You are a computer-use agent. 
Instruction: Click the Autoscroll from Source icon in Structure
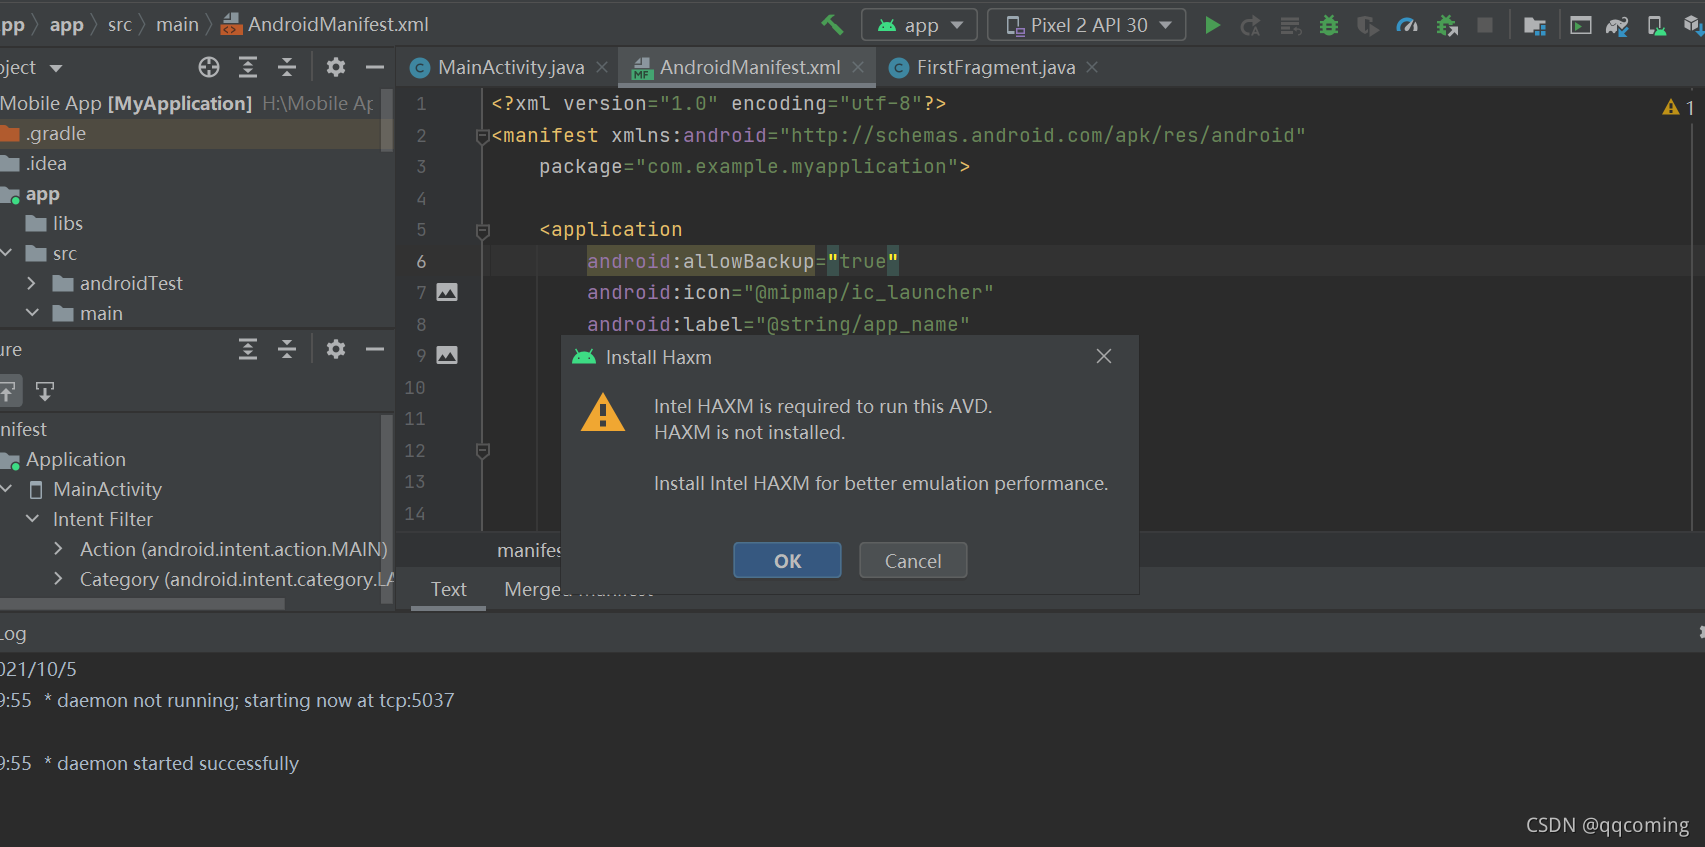[45, 391]
